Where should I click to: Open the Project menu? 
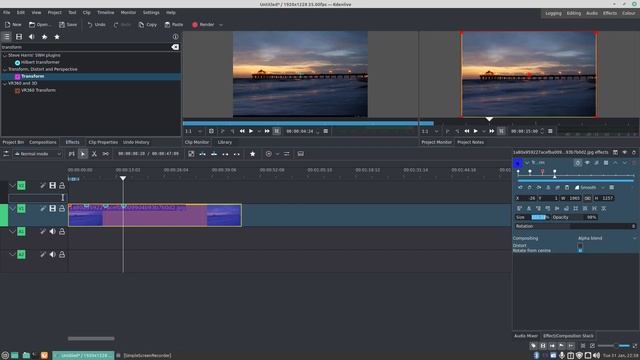[54, 13]
